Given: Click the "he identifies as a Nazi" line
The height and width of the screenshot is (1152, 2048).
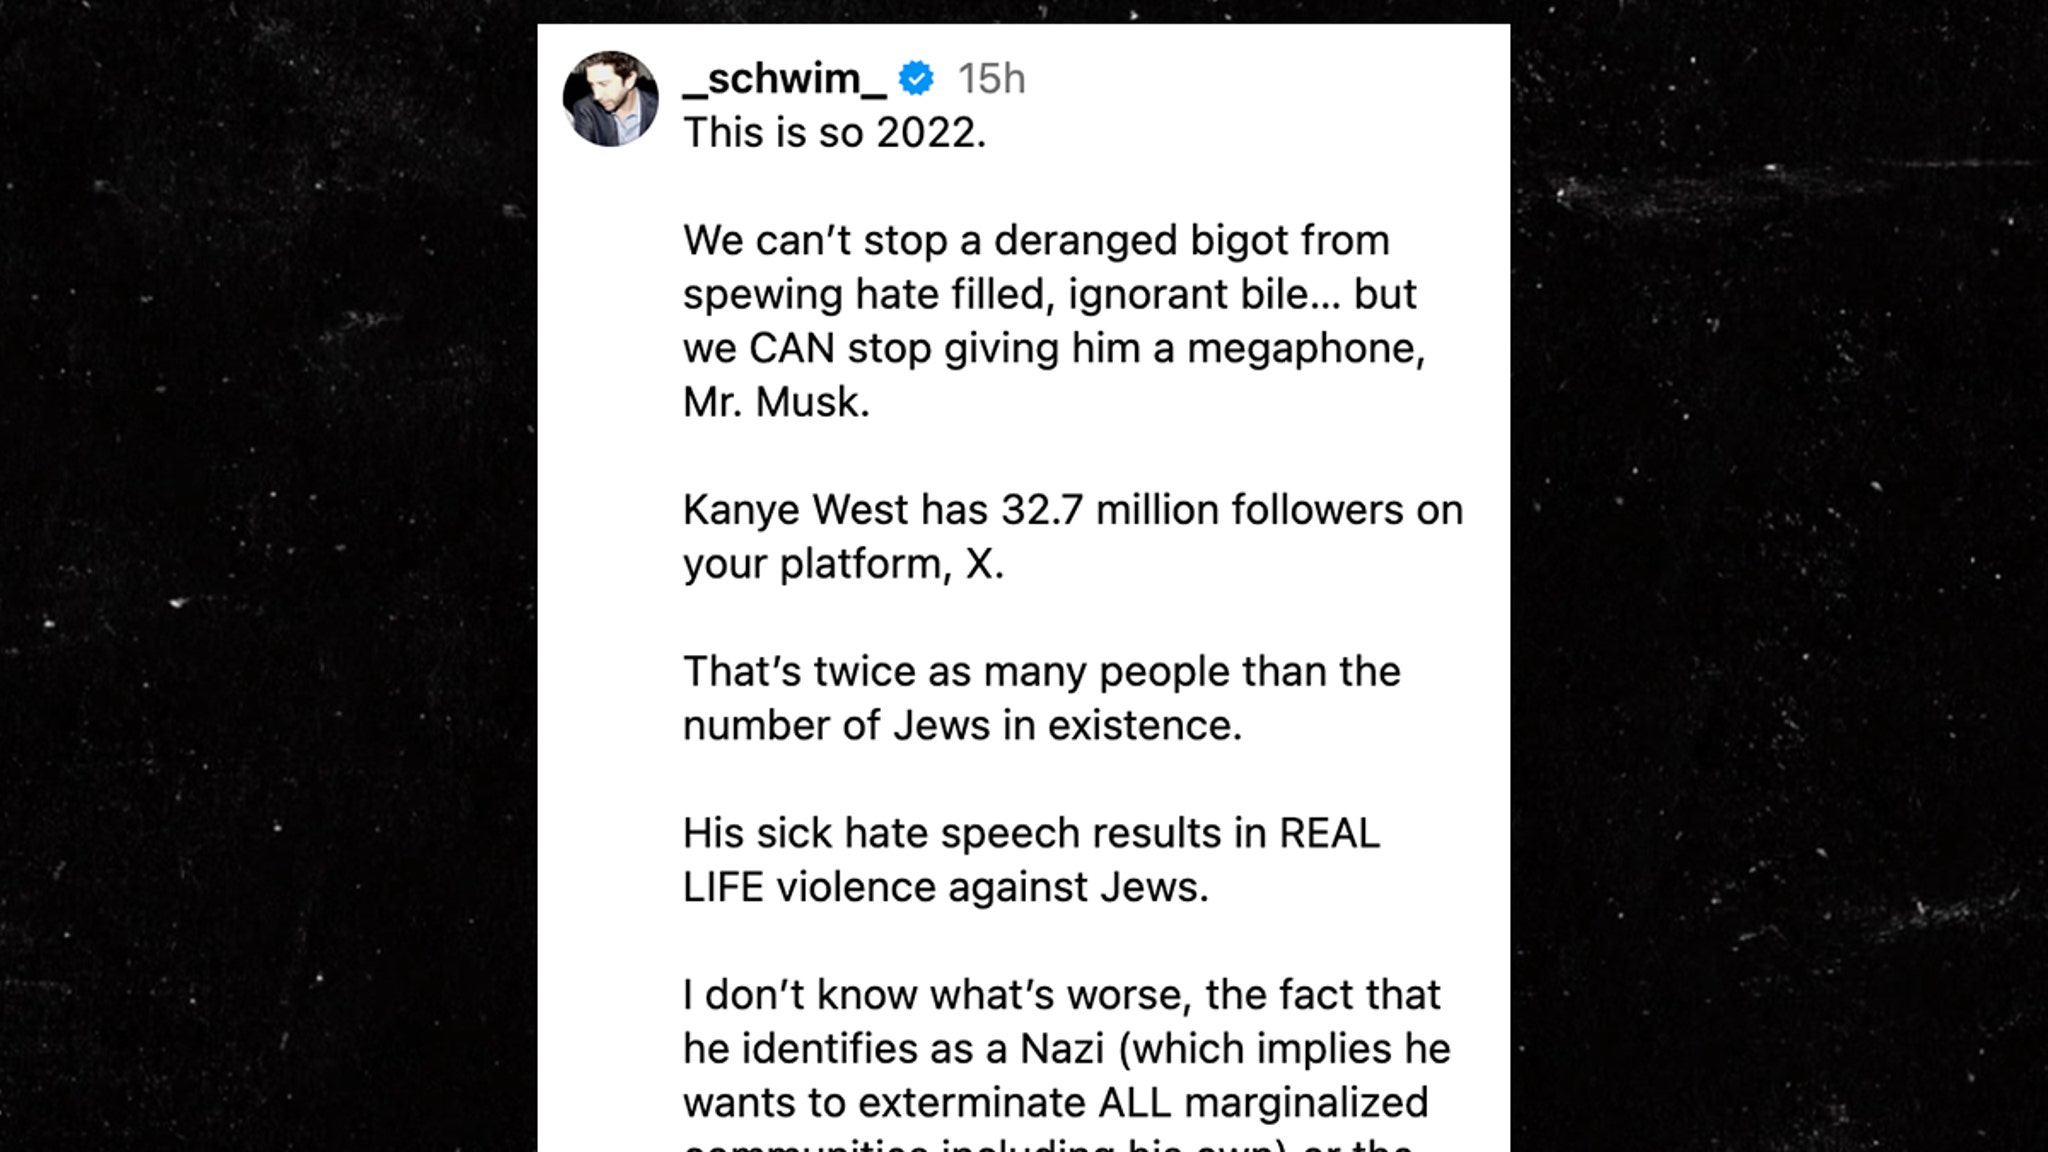Looking at the screenshot, I should [1066, 1049].
